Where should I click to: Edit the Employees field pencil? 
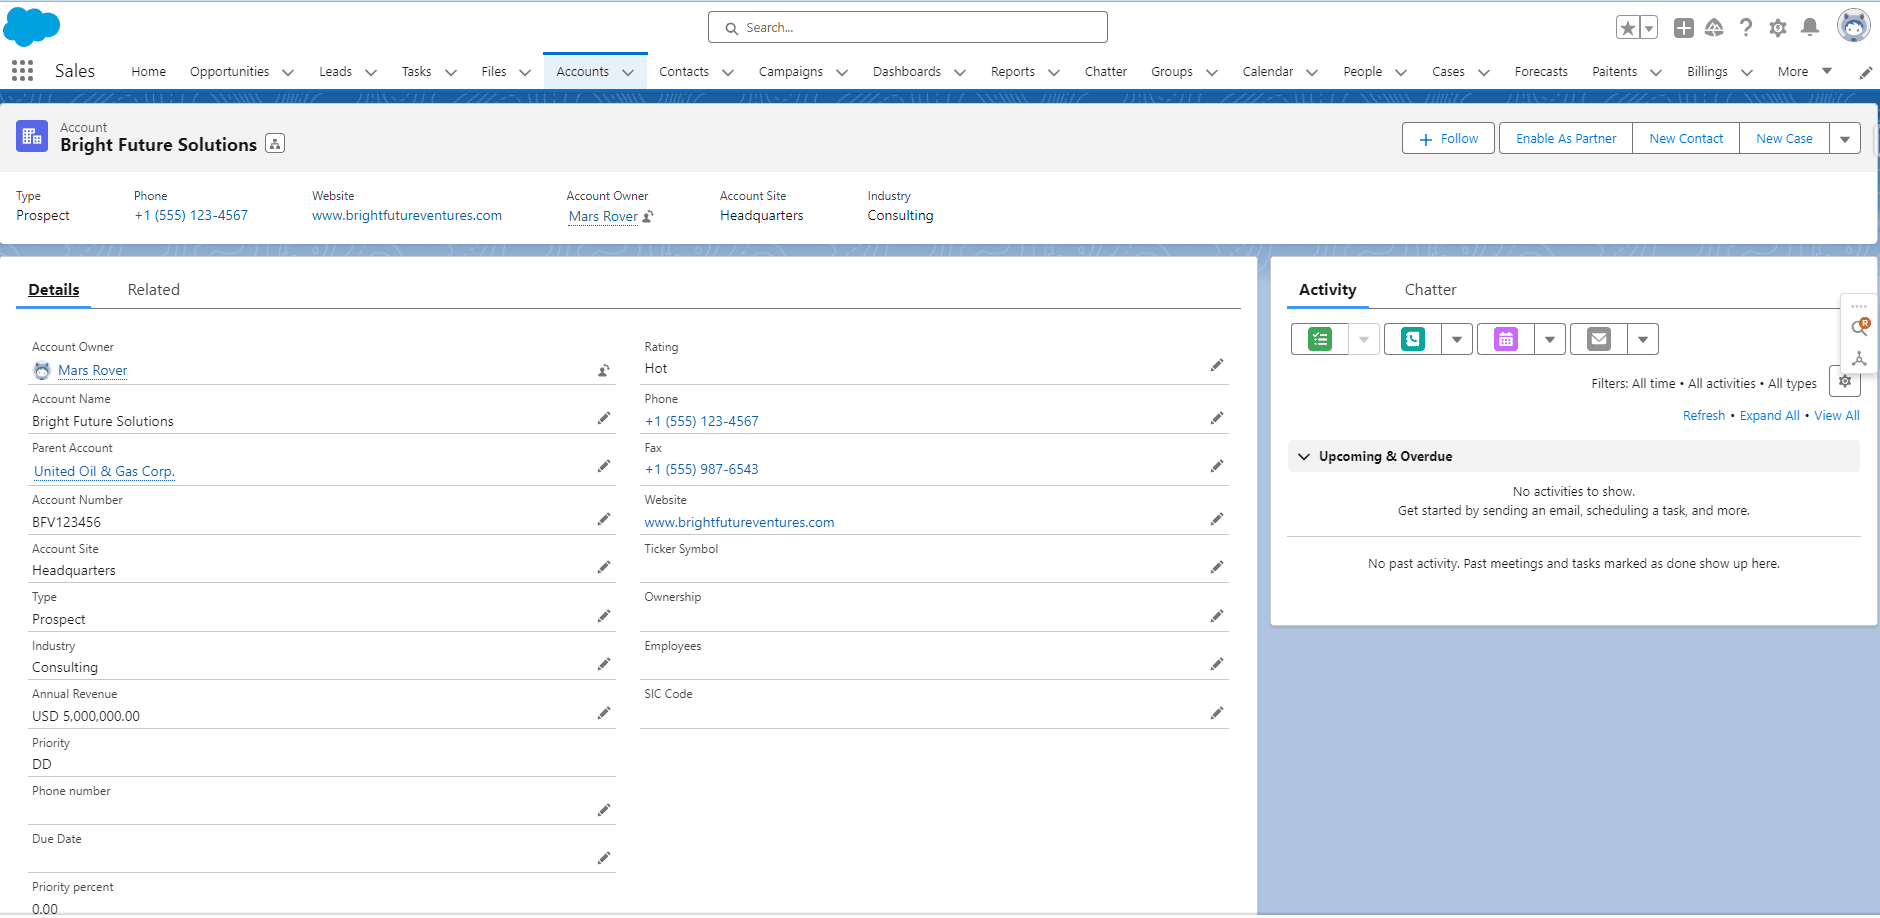click(x=1217, y=664)
